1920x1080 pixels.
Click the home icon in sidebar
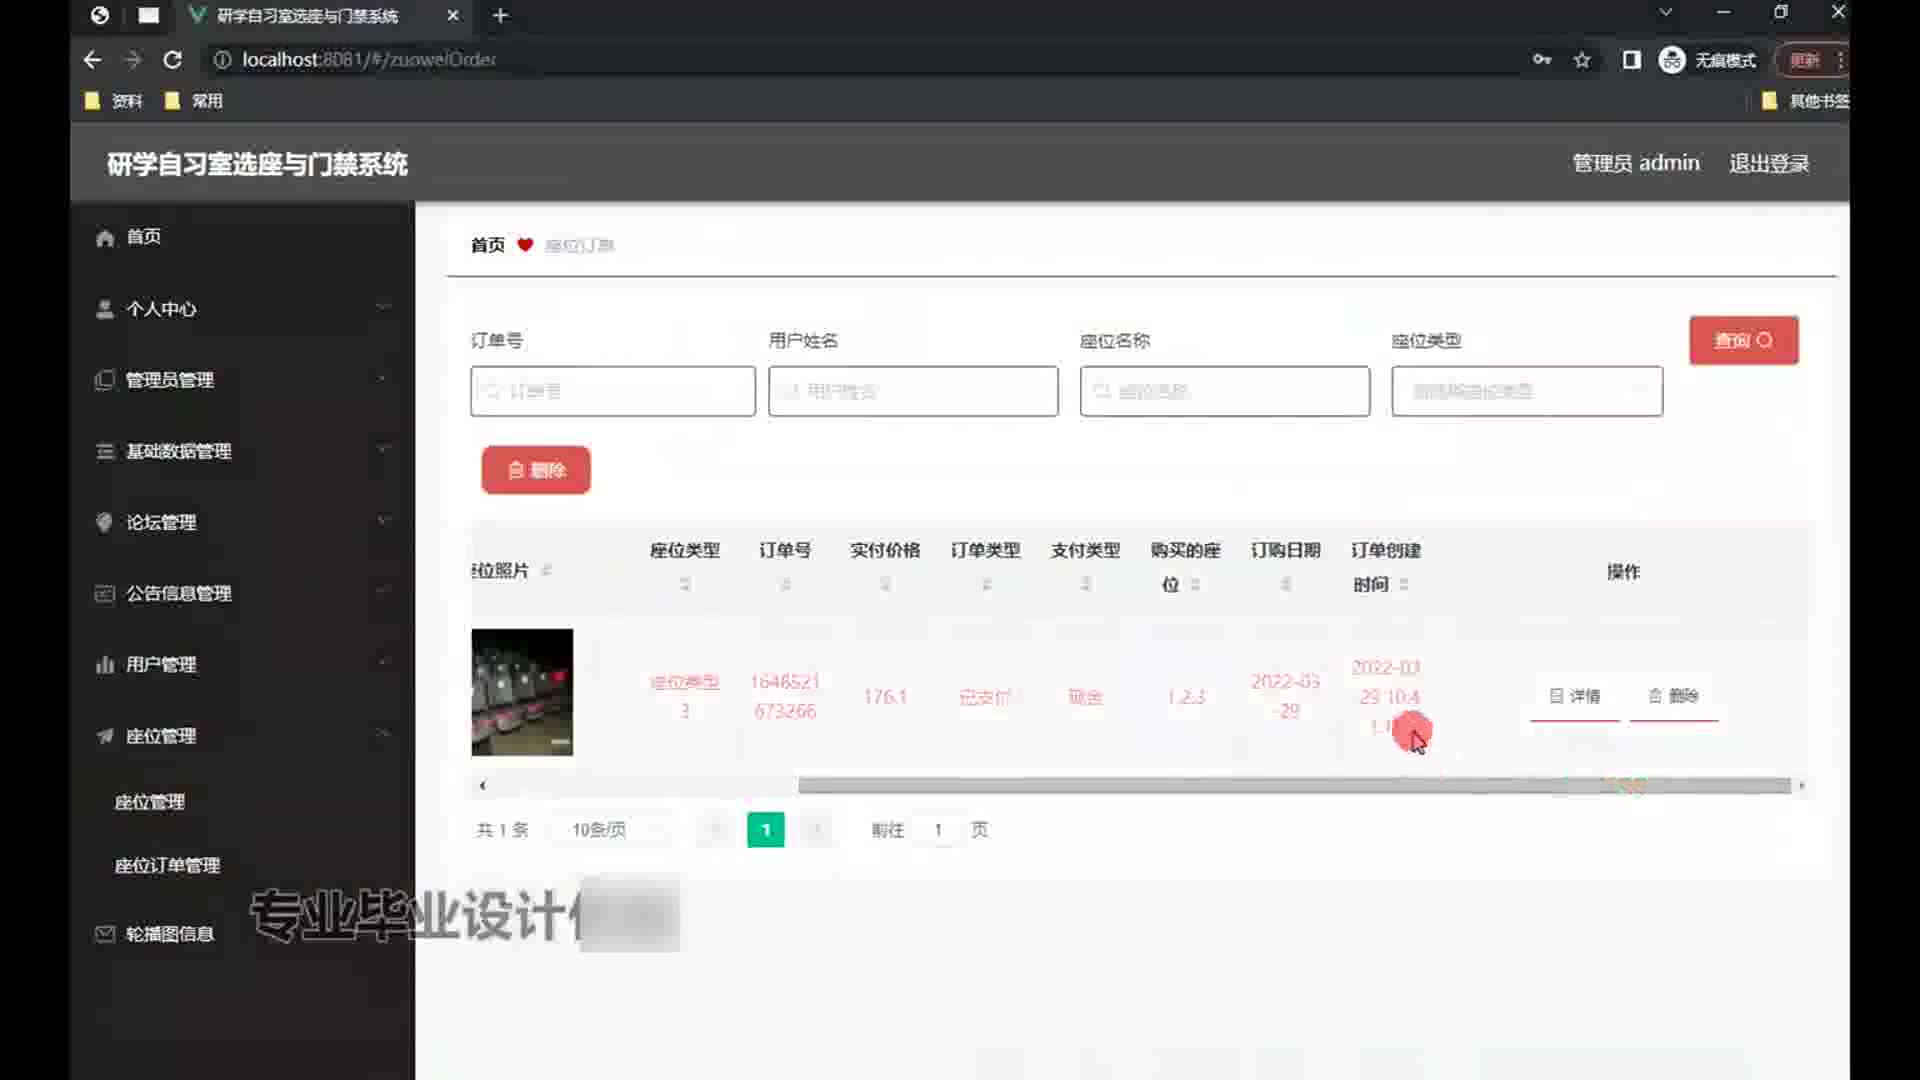coord(105,237)
